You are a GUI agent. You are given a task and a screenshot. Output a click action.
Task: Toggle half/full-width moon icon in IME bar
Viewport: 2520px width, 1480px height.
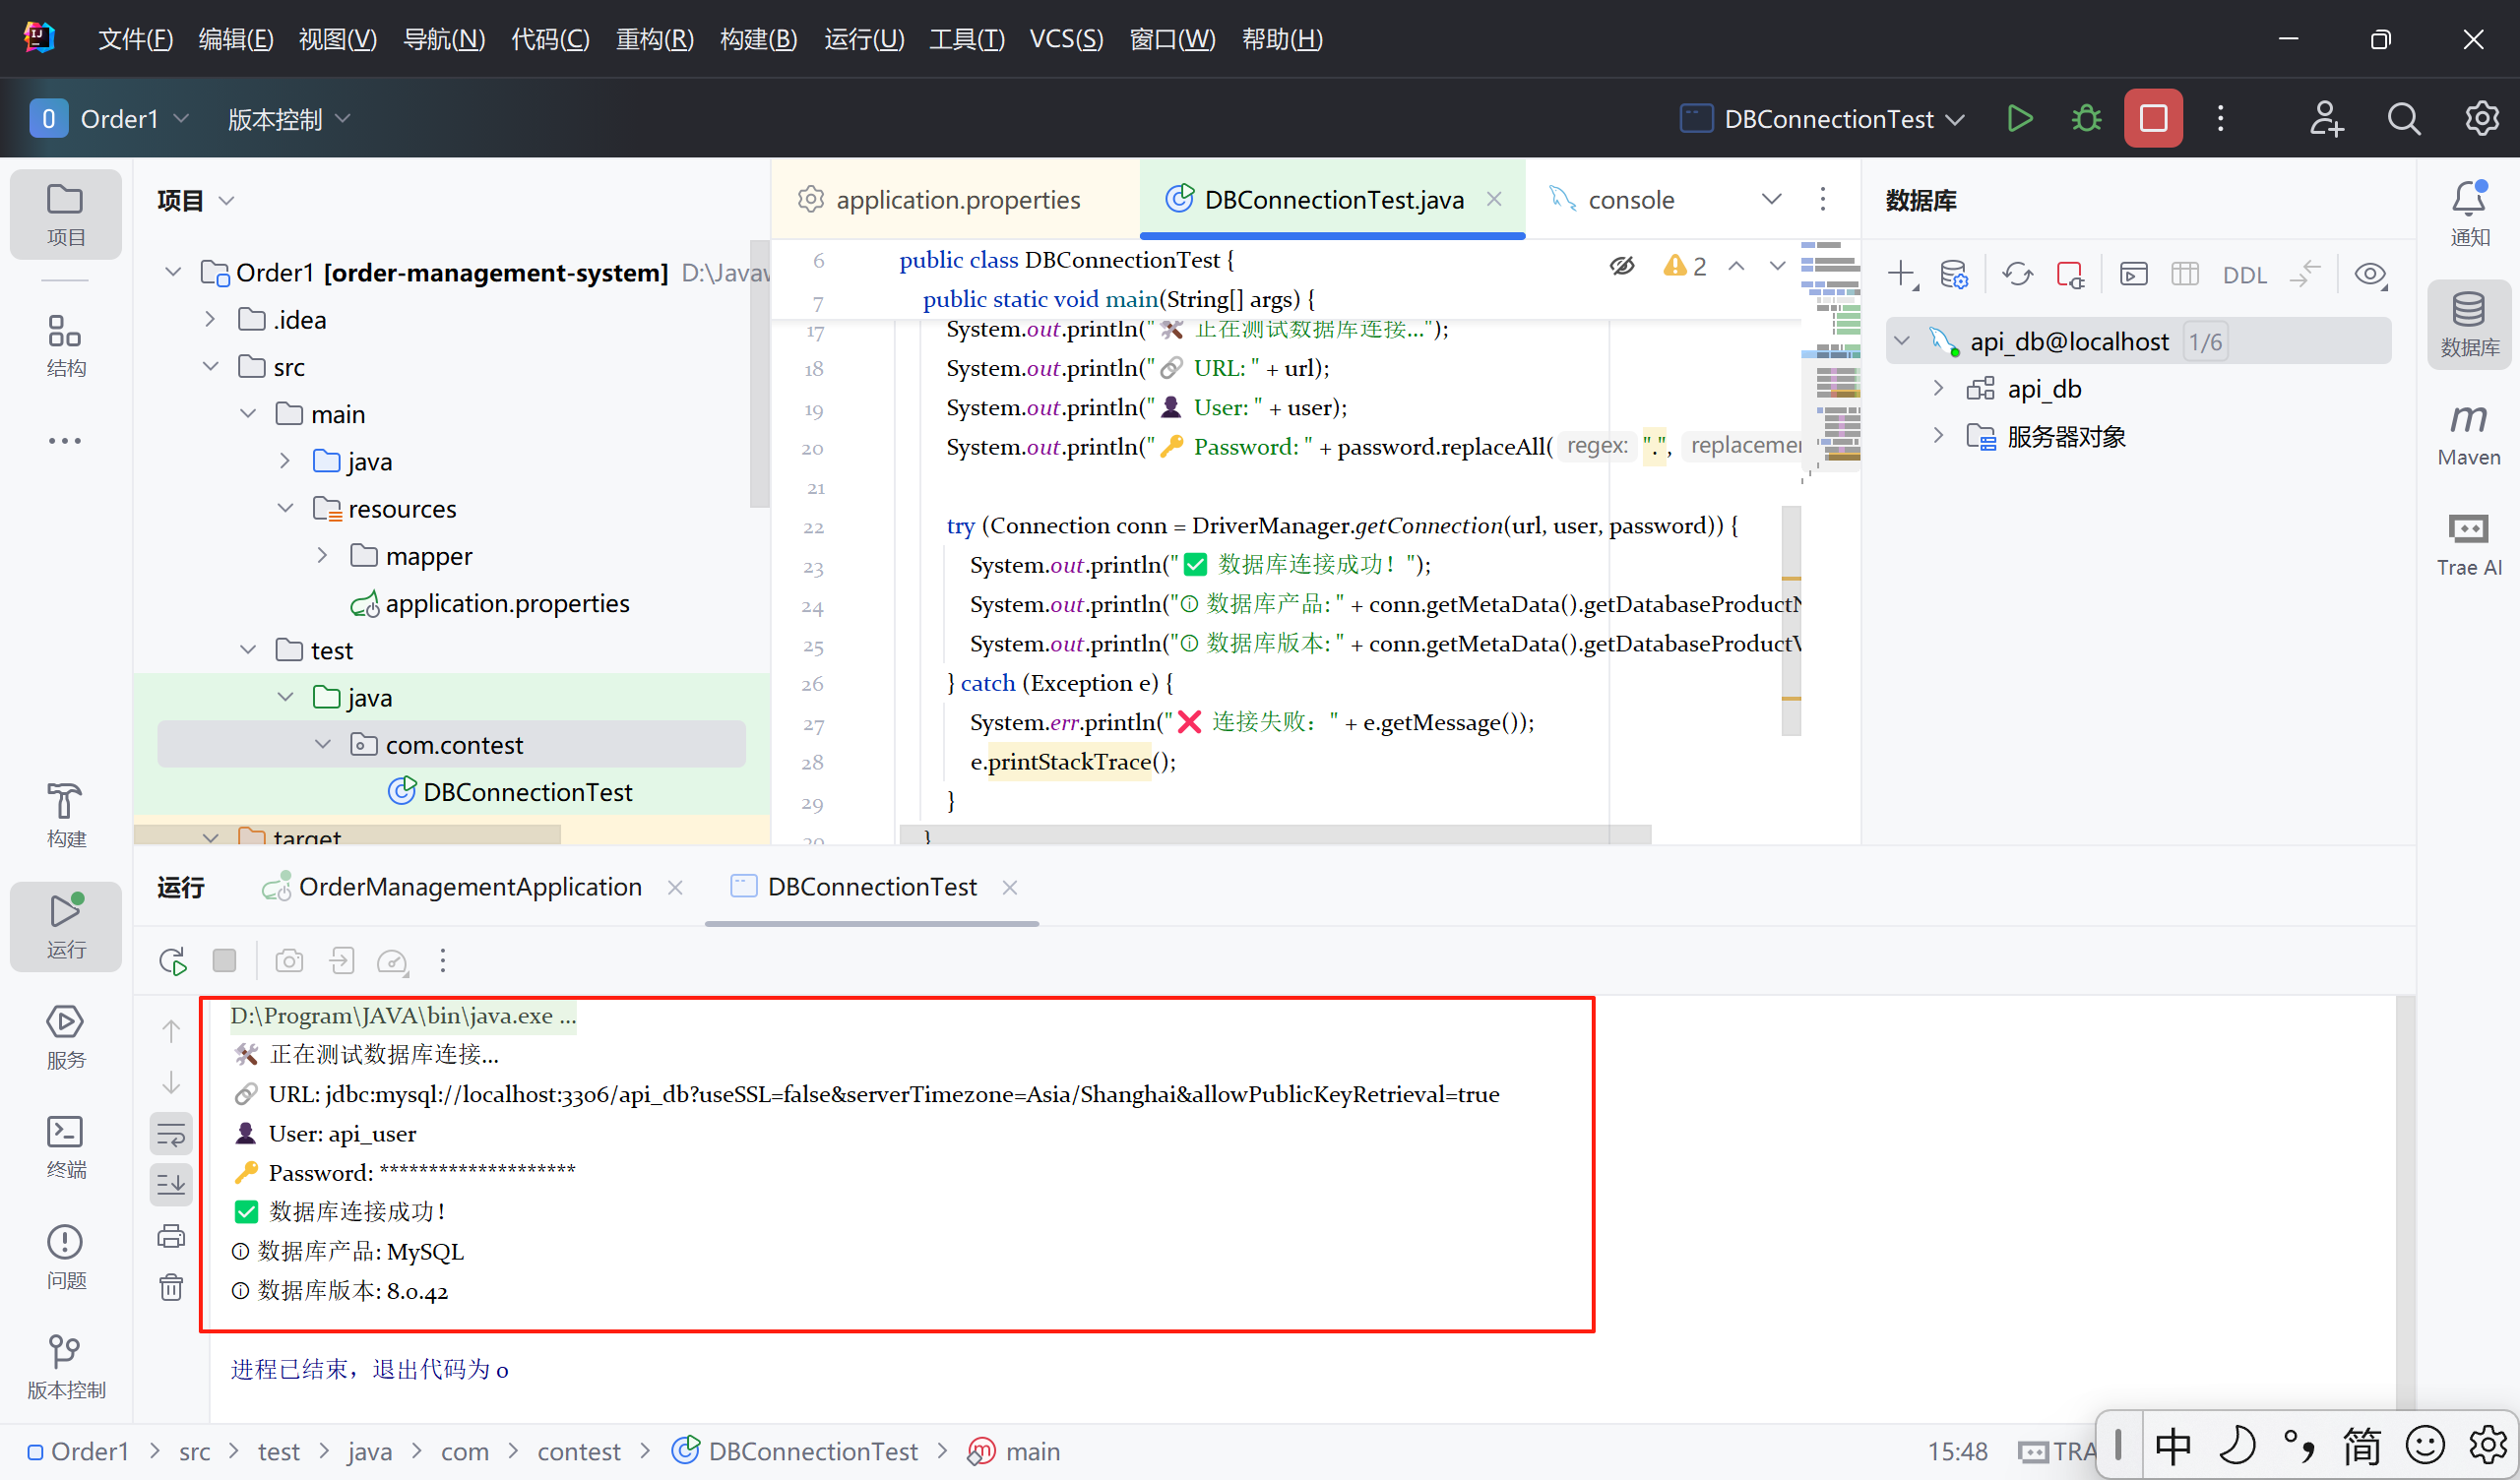coord(2236,1446)
